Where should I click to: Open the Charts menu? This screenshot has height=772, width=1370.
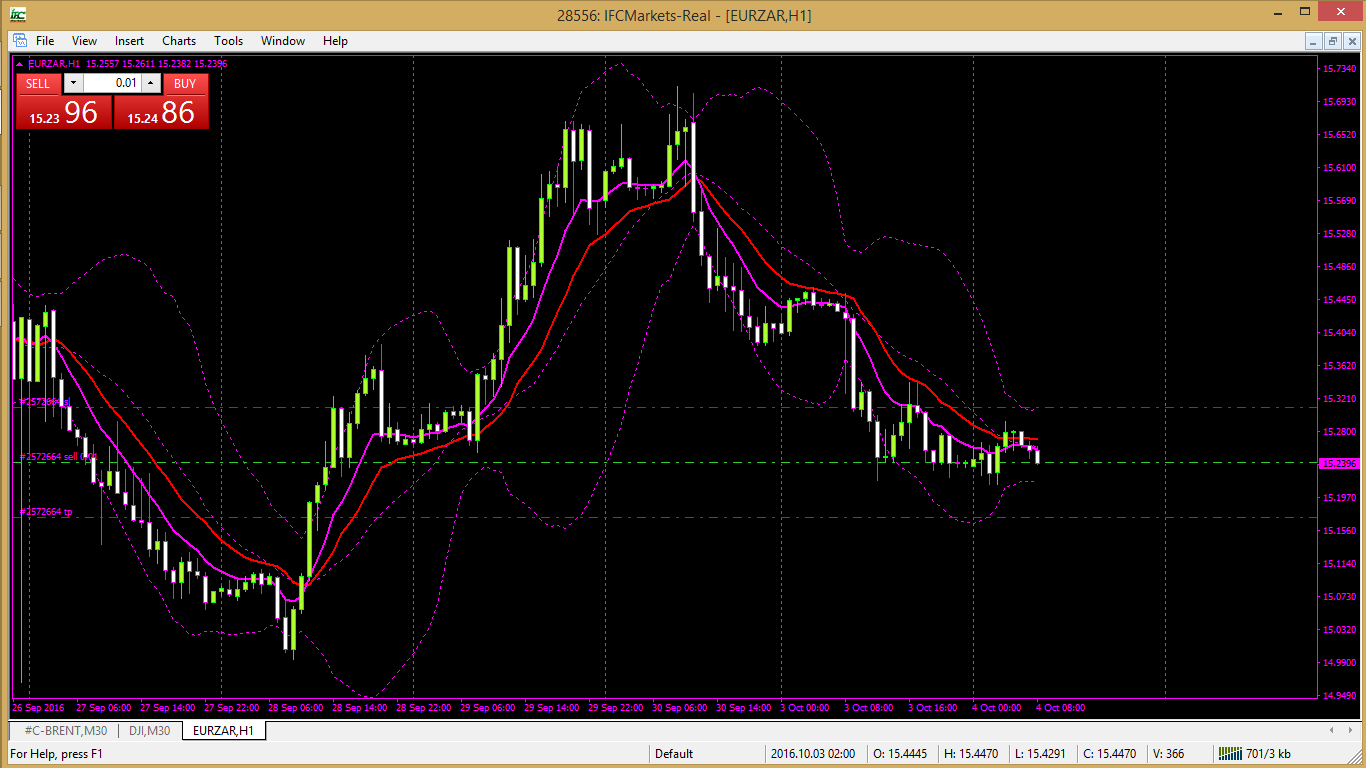pyautogui.click(x=179, y=41)
